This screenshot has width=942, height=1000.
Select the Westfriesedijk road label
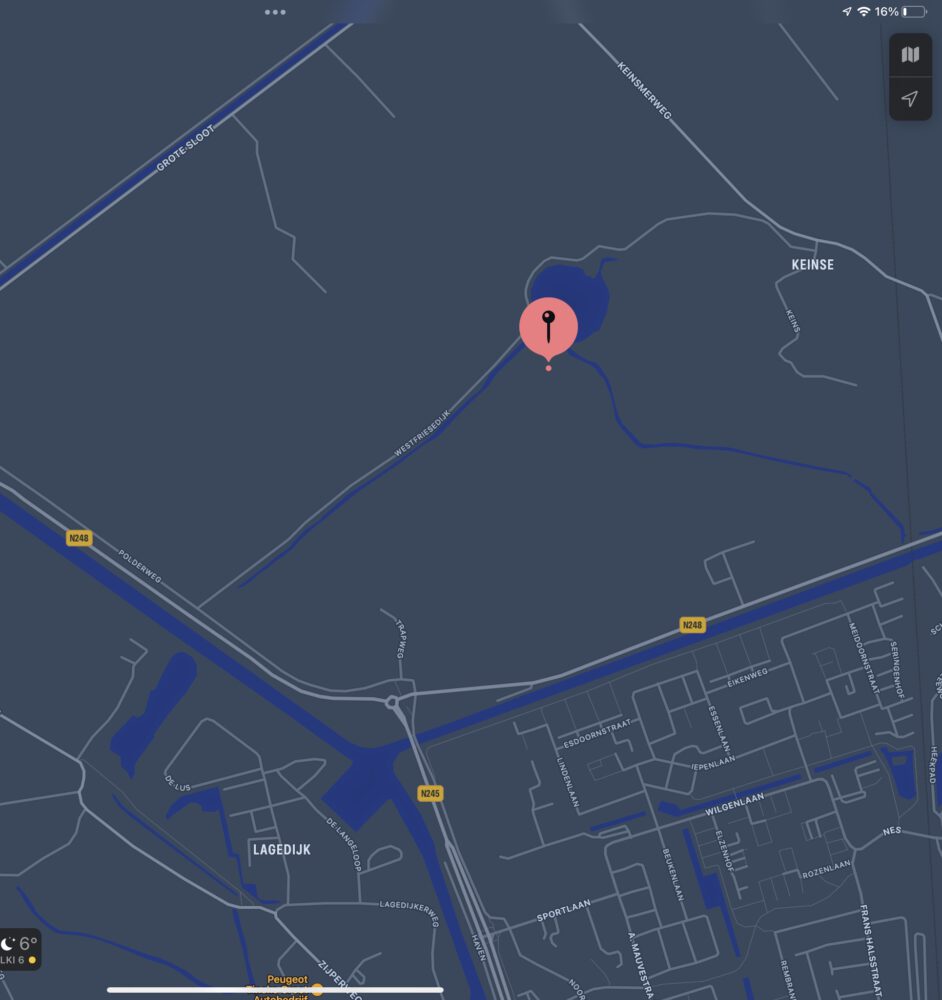click(x=422, y=433)
